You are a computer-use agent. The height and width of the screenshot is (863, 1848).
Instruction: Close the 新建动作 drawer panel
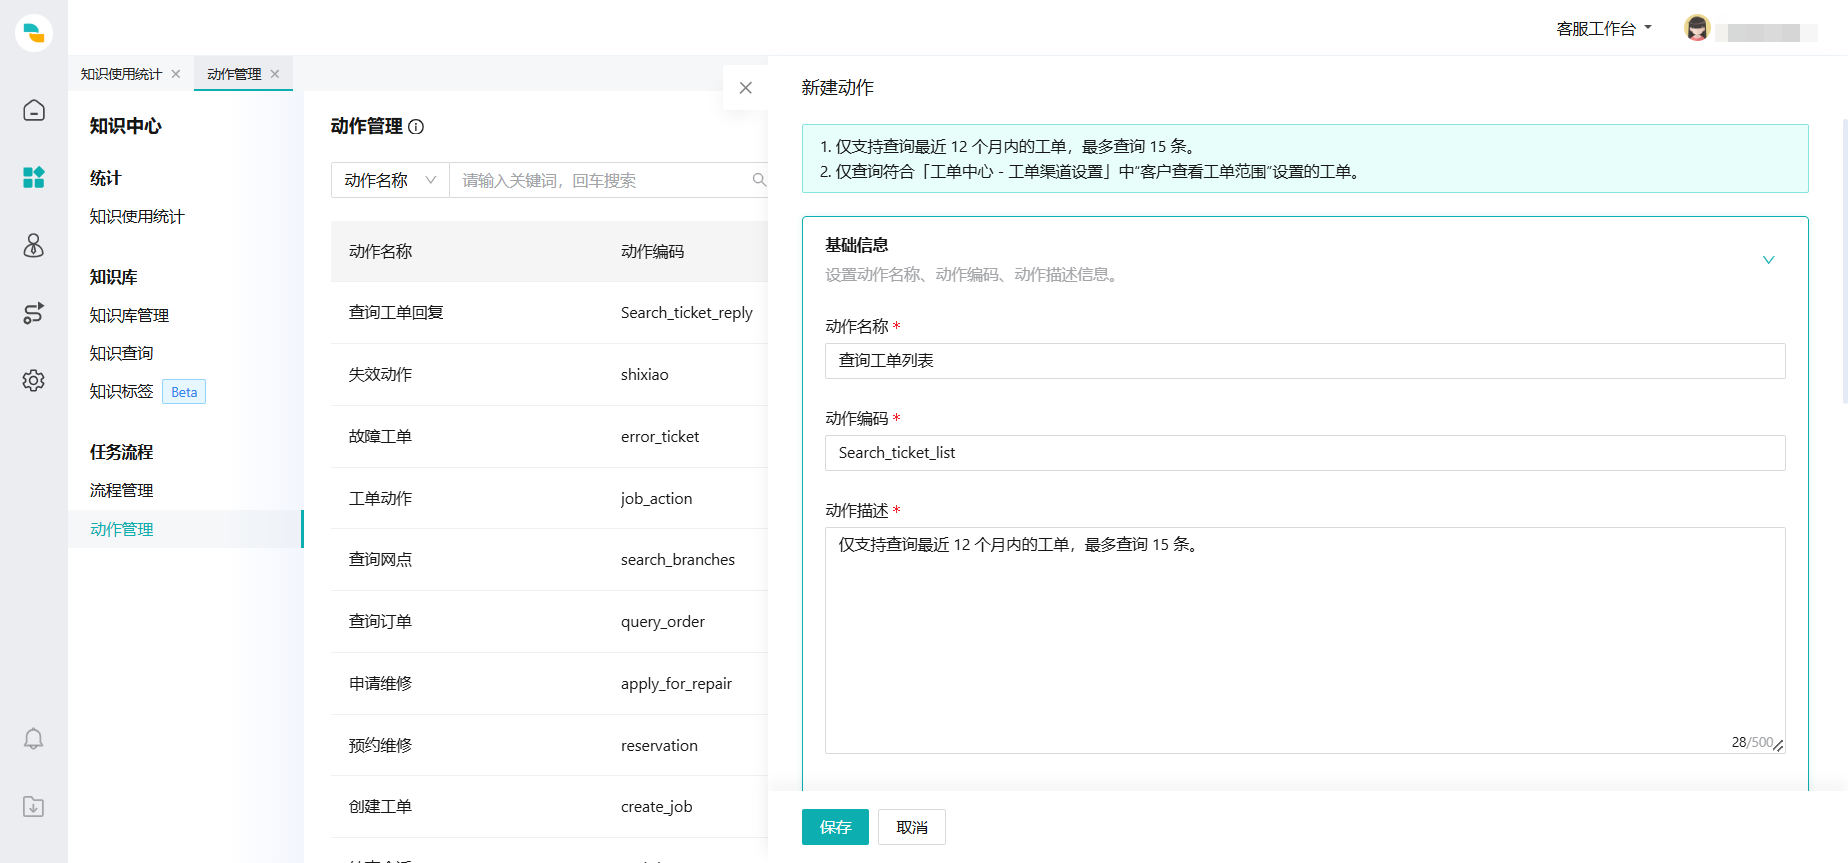745,88
